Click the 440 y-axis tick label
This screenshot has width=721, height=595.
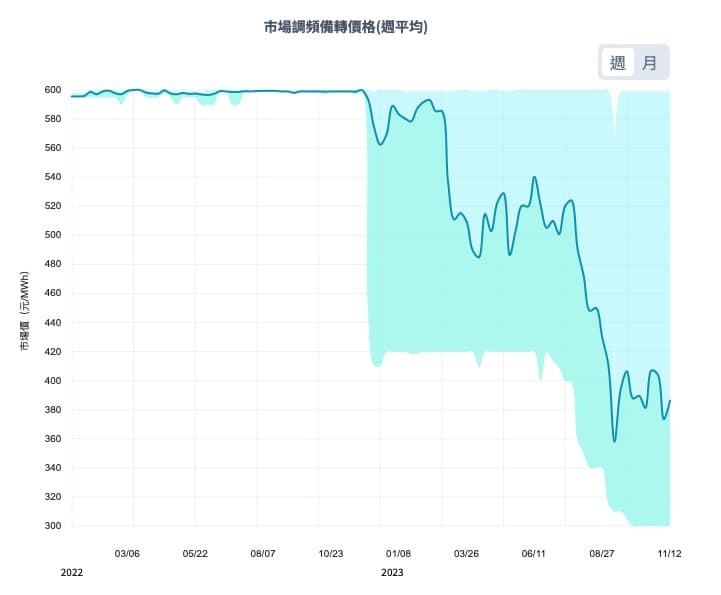[x=52, y=323]
